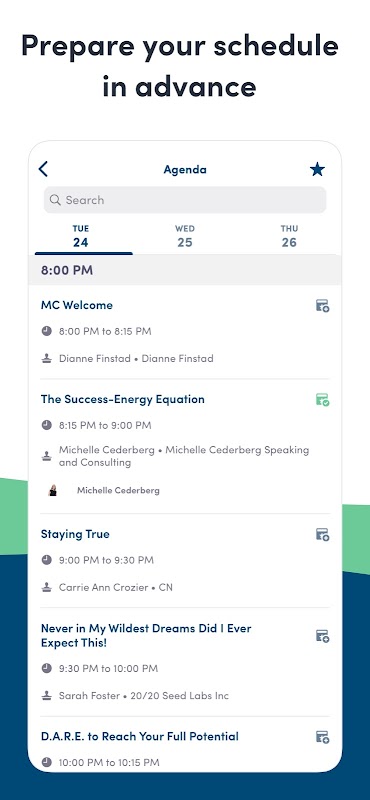Add MC Welcome to my schedule
Image resolution: width=370 pixels, height=800 pixels.
pos(322,306)
